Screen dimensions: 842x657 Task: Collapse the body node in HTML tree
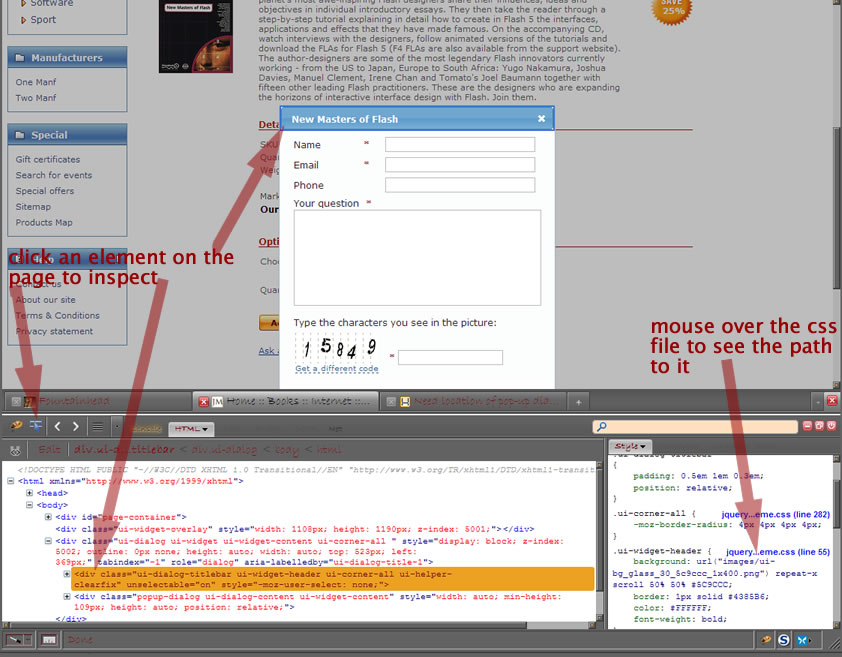(28, 505)
